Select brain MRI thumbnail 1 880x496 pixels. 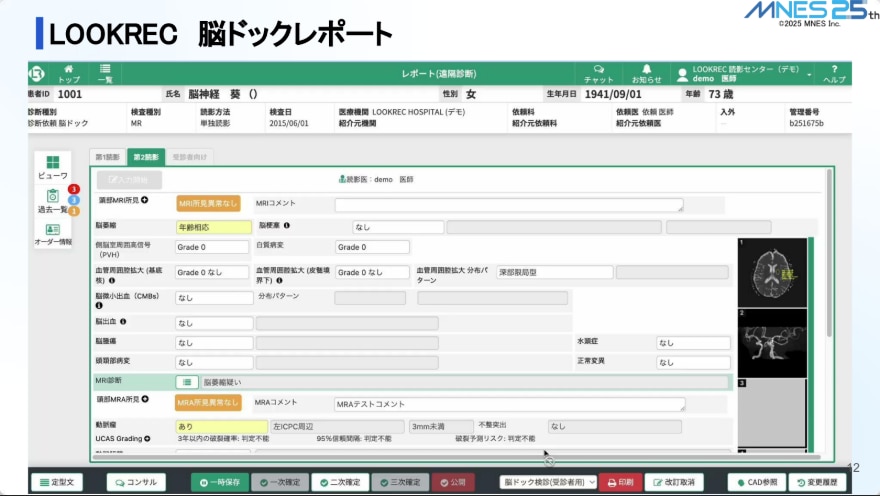click(x=772, y=272)
